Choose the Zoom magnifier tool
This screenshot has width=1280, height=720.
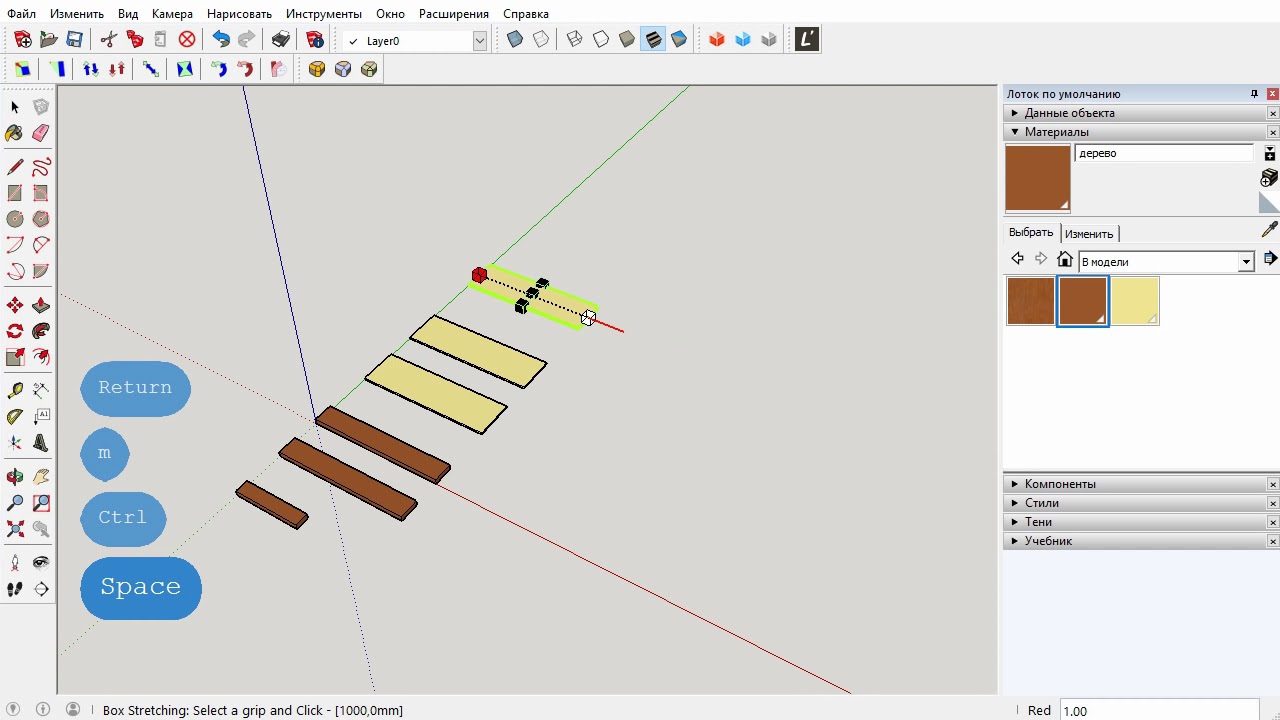15,503
